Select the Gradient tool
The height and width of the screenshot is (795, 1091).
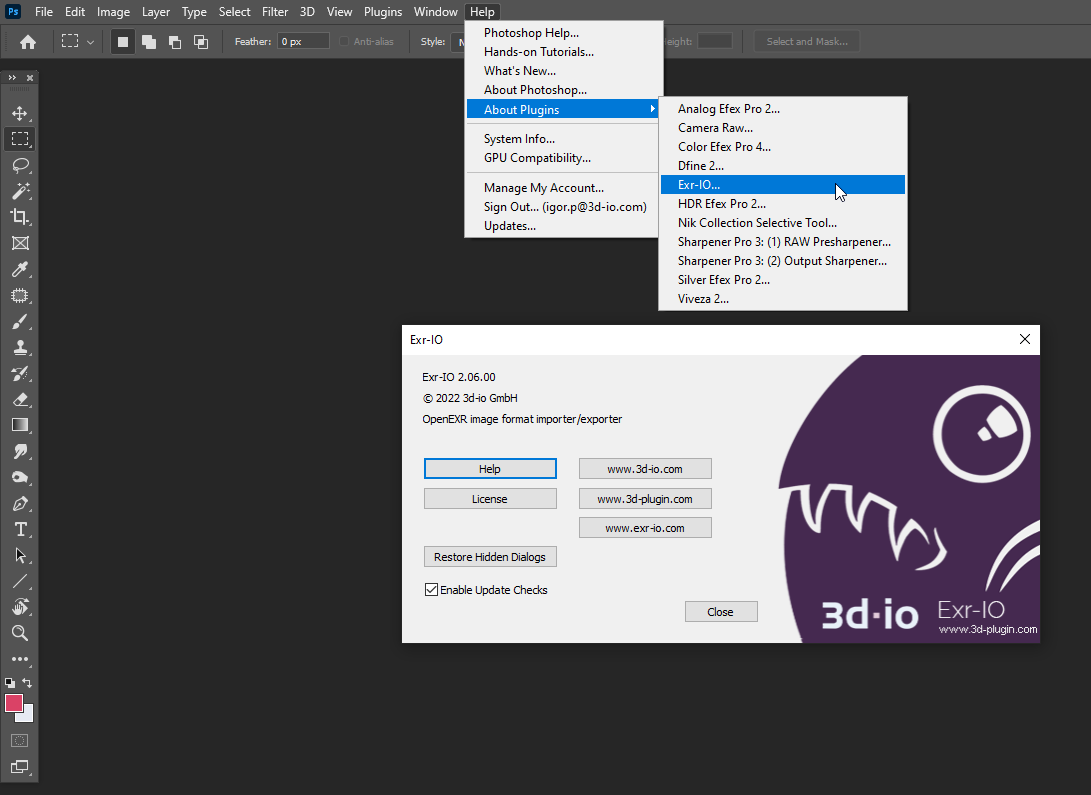coord(19,425)
